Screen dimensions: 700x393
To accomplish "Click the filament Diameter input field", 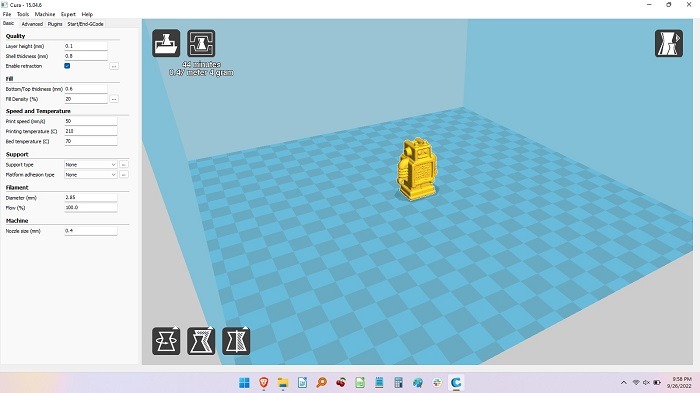I will pyautogui.click(x=91, y=197).
